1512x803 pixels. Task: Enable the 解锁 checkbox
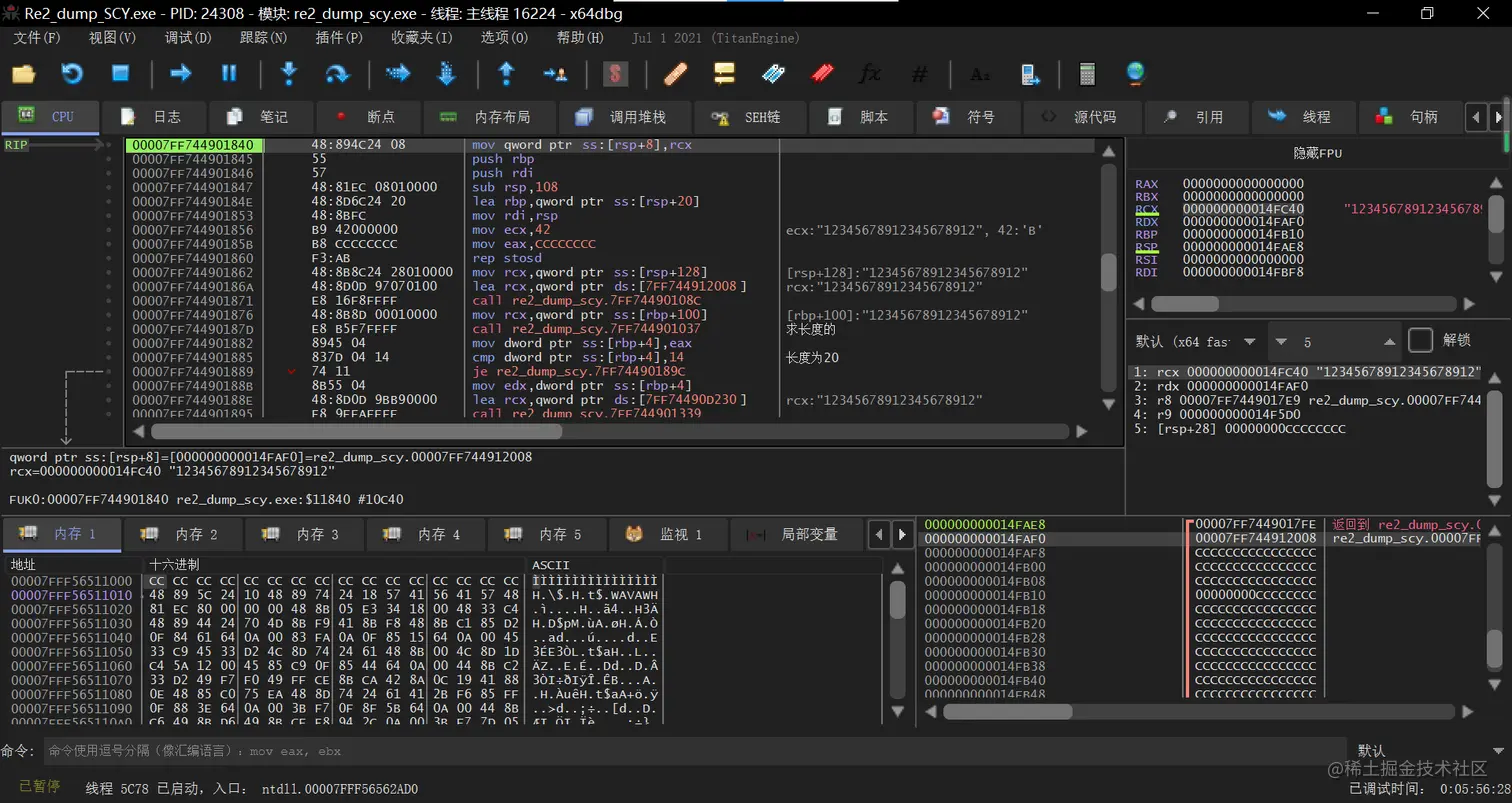tap(1420, 340)
